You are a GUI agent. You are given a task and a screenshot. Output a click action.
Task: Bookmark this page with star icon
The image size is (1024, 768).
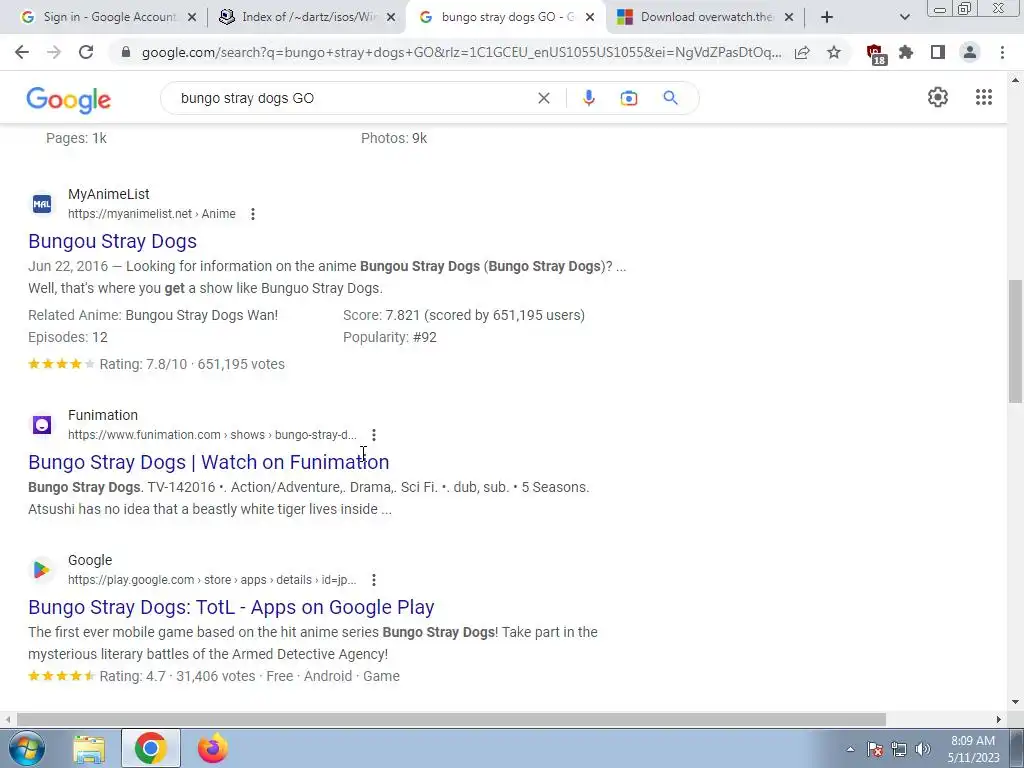[x=834, y=52]
